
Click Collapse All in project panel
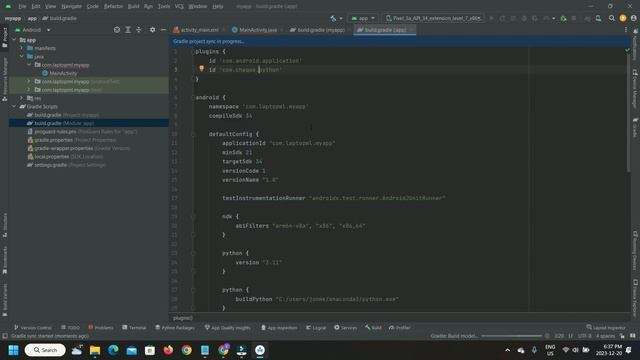click(x=139, y=30)
